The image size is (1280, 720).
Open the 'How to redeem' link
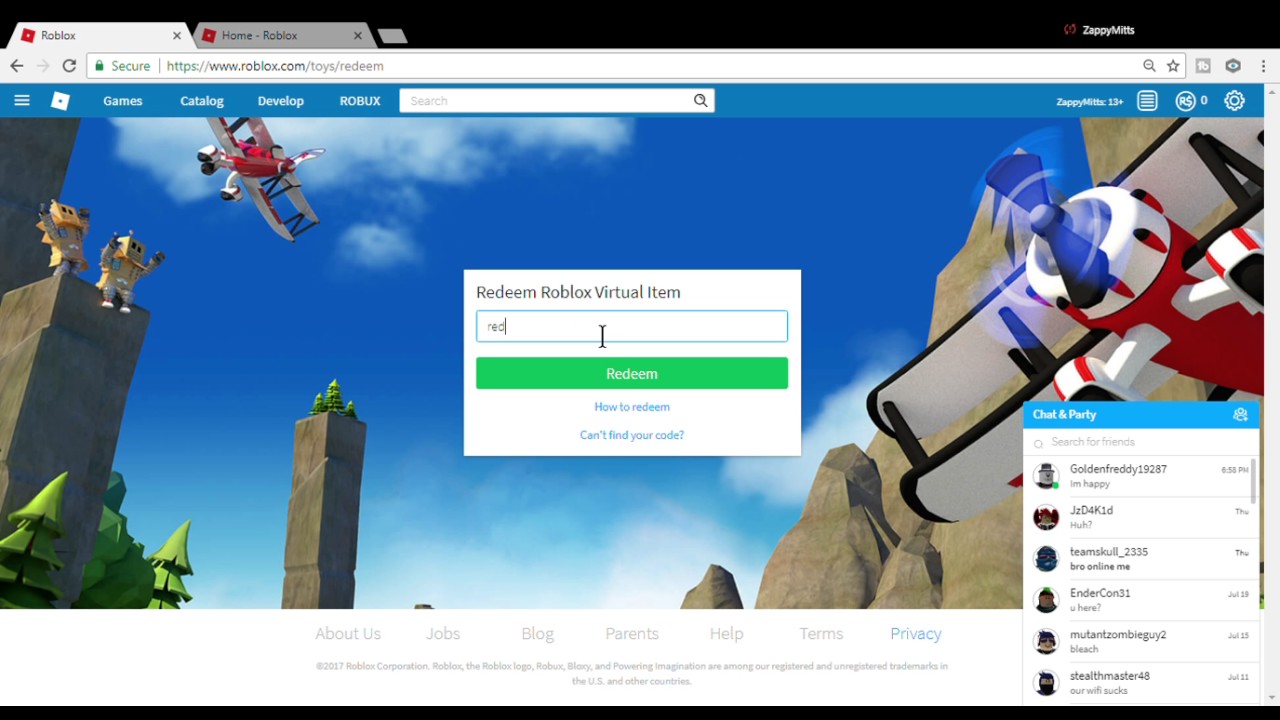[x=632, y=407]
